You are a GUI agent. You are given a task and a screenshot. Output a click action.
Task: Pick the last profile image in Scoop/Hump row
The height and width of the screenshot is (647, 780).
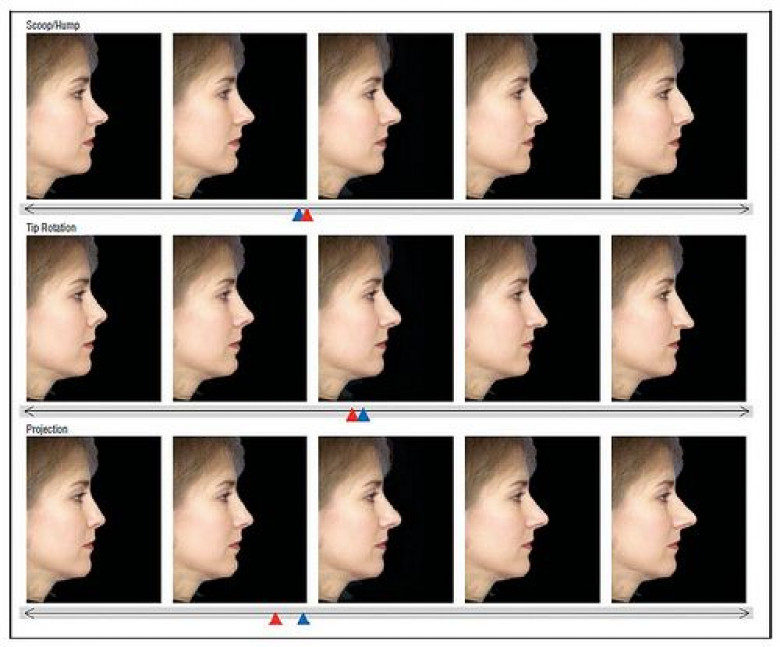(x=679, y=116)
